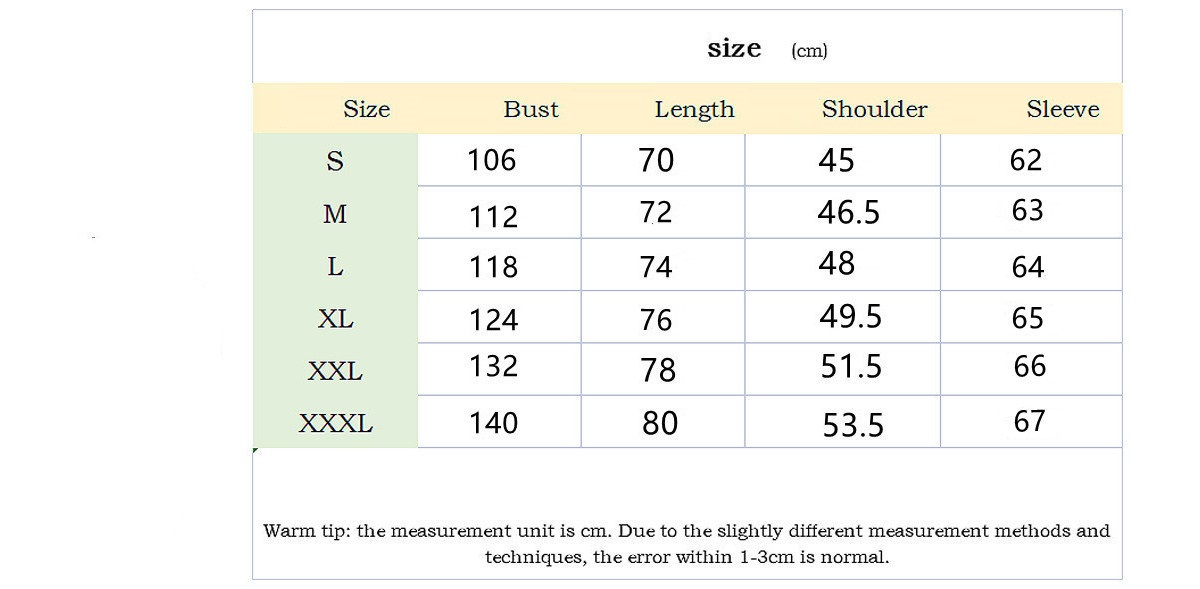Select the XXXL size row label
The height and width of the screenshot is (589, 1200).
click(x=335, y=424)
